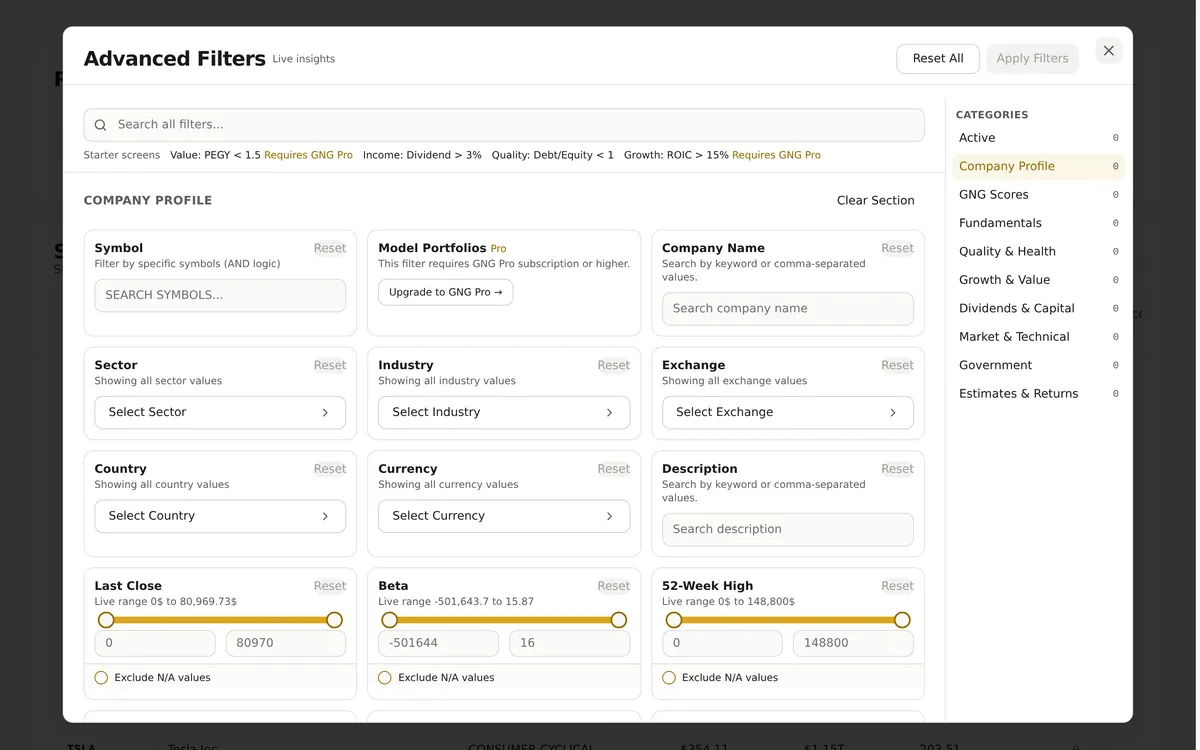The width and height of the screenshot is (1200, 750).
Task: Reset the 52-Week High filter
Action: [x=897, y=587]
